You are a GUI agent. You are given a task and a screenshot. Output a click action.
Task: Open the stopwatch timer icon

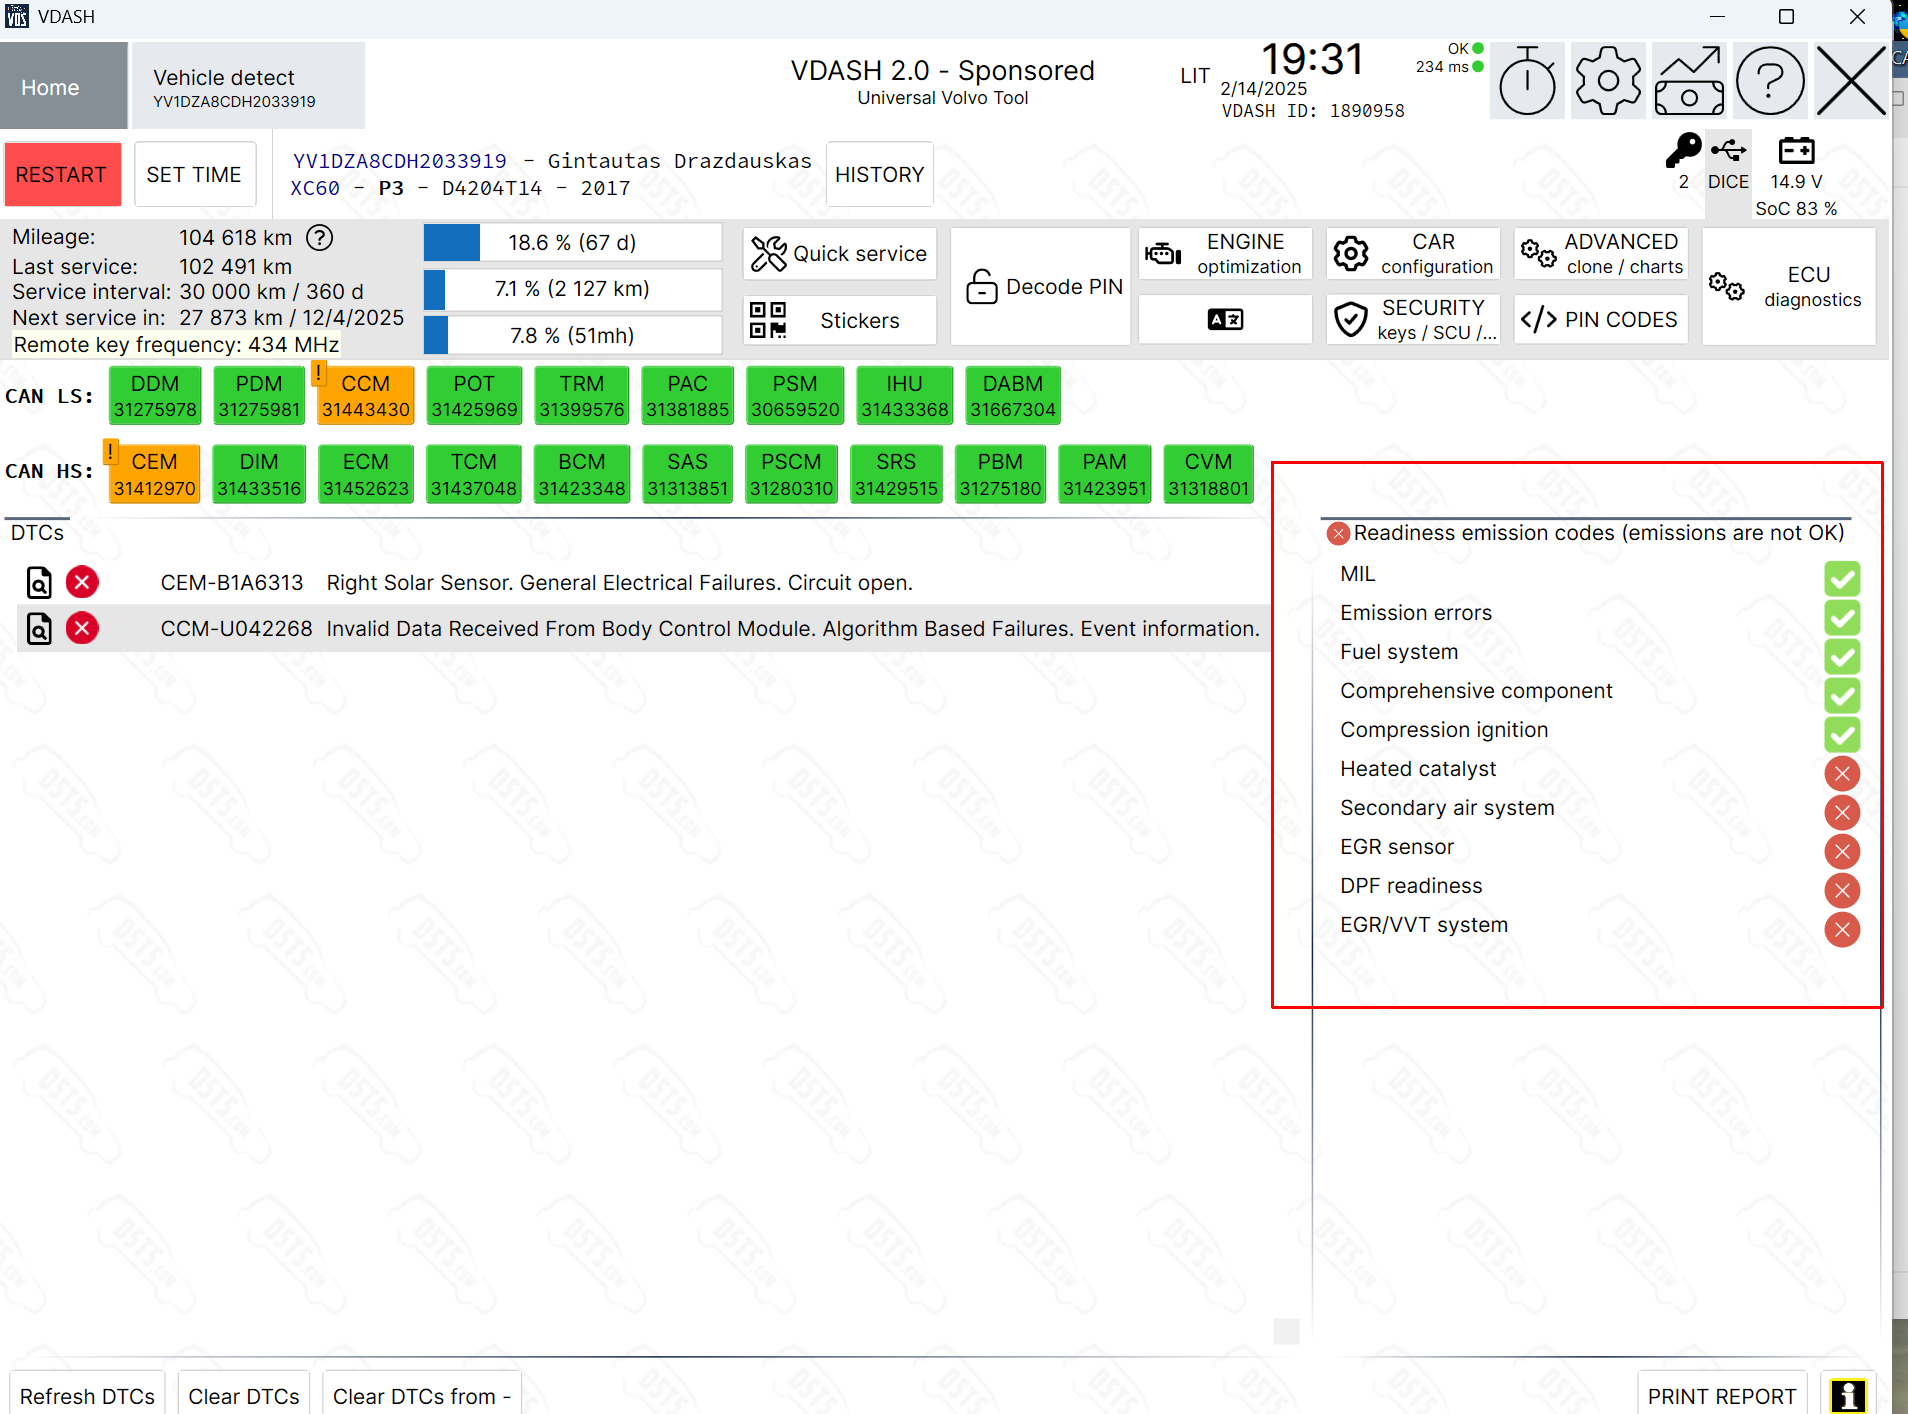coord(1527,81)
